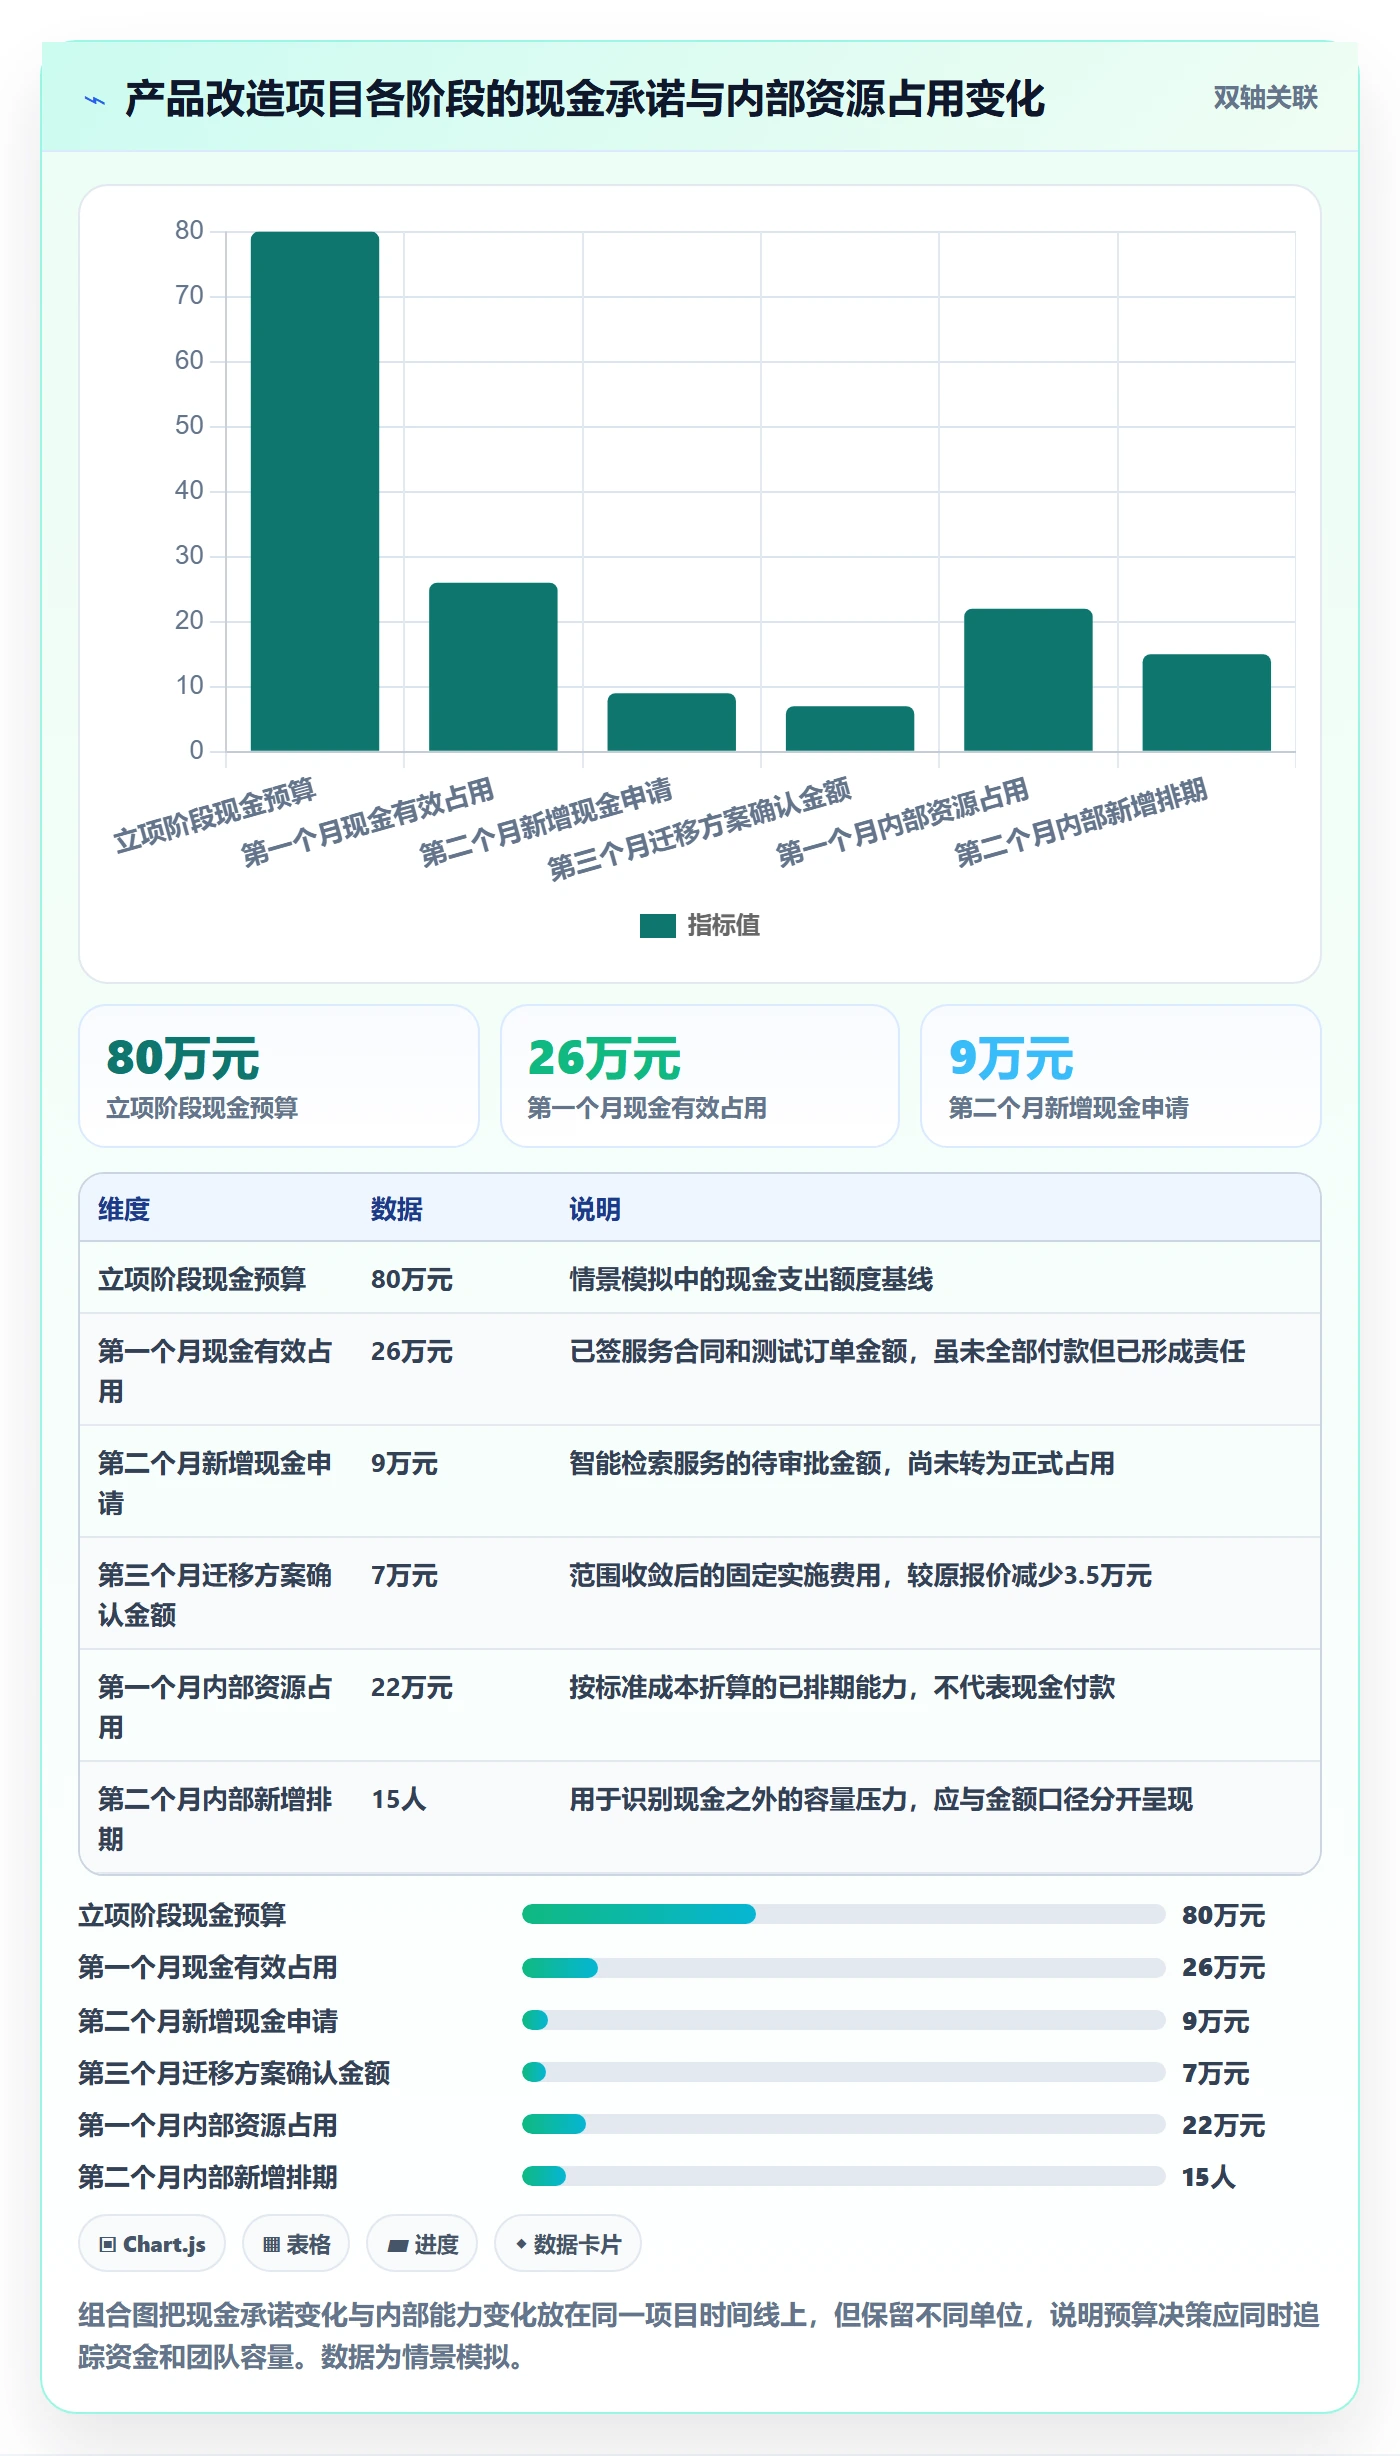Click the progress bar for 第一个月现金有效占用

coord(843,1968)
